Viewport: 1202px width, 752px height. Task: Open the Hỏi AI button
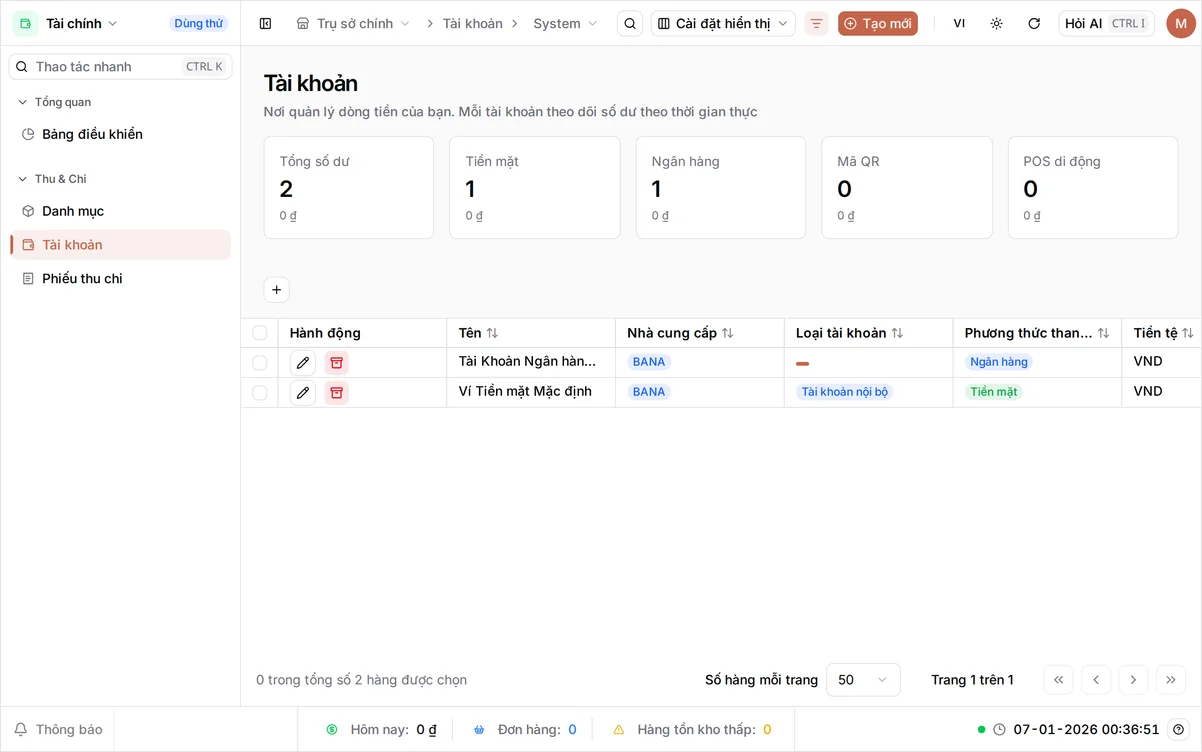pyautogui.click(x=1107, y=23)
